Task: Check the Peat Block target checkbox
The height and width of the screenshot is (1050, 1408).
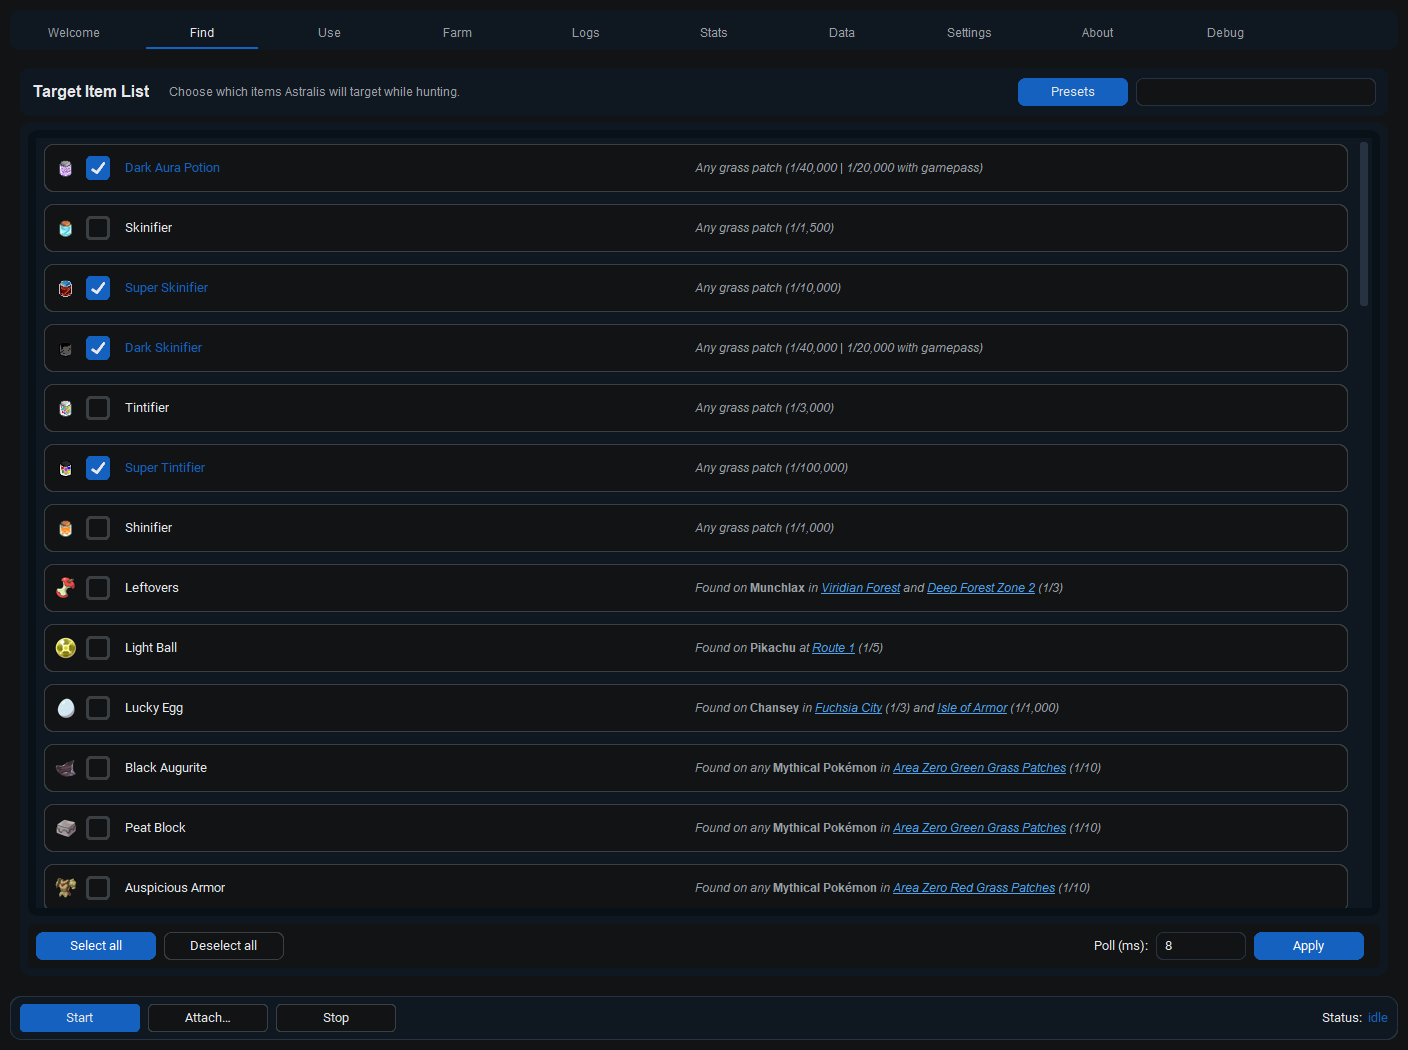Action: (98, 828)
